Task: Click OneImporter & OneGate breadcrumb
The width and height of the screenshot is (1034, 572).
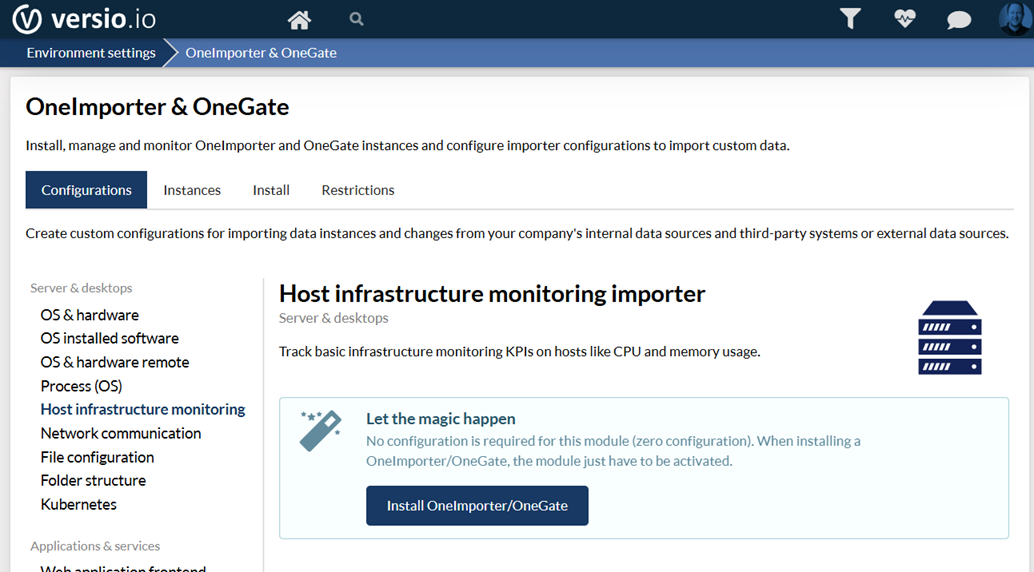Action: click(261, 53)
